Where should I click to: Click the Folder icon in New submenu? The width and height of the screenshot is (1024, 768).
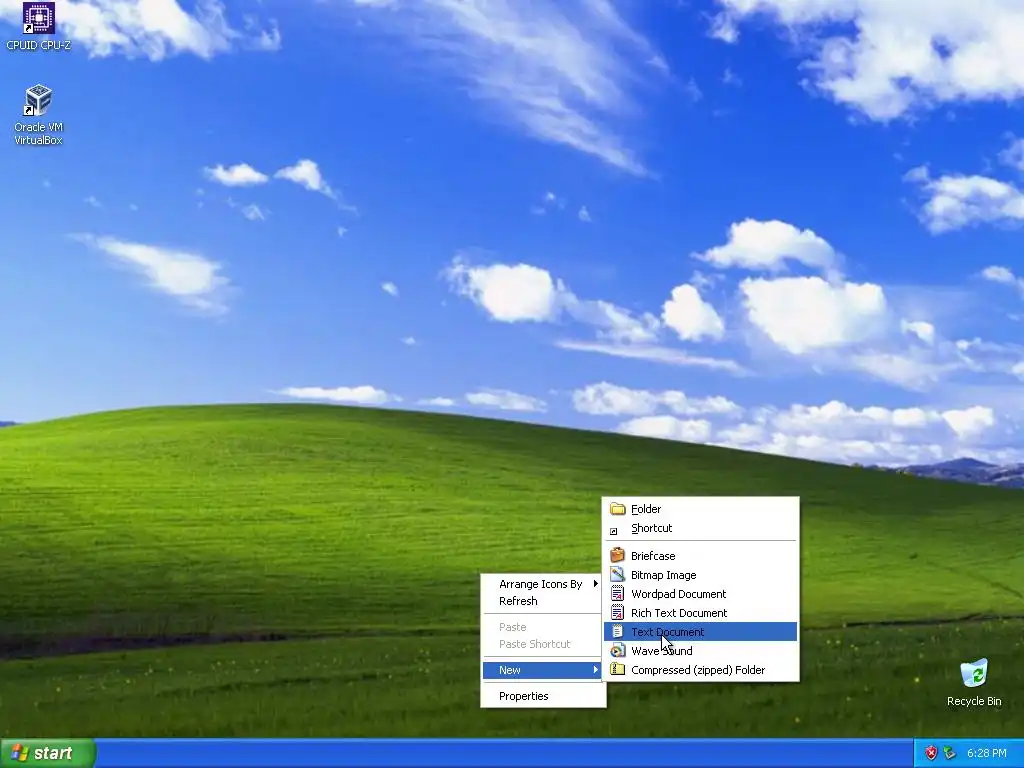617,509
